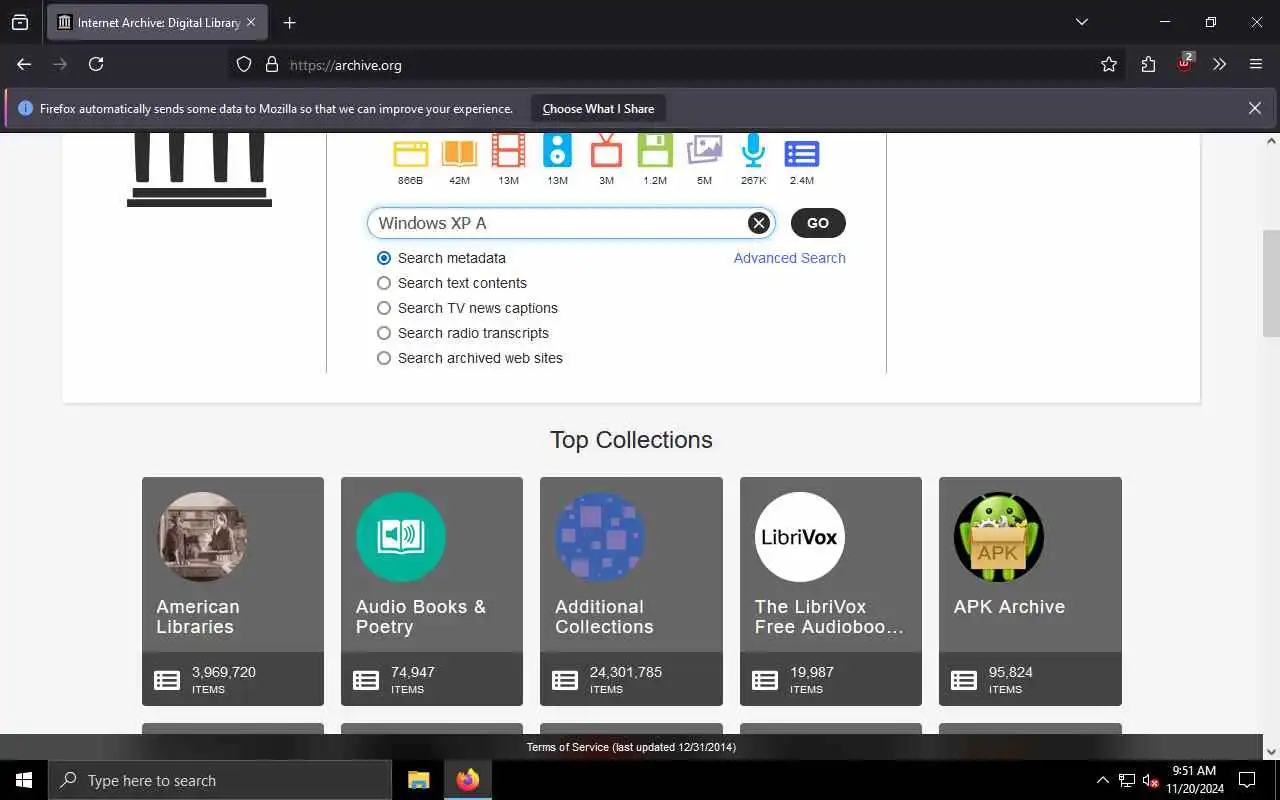Select Search archived web sites radio button

pos(384,358)
